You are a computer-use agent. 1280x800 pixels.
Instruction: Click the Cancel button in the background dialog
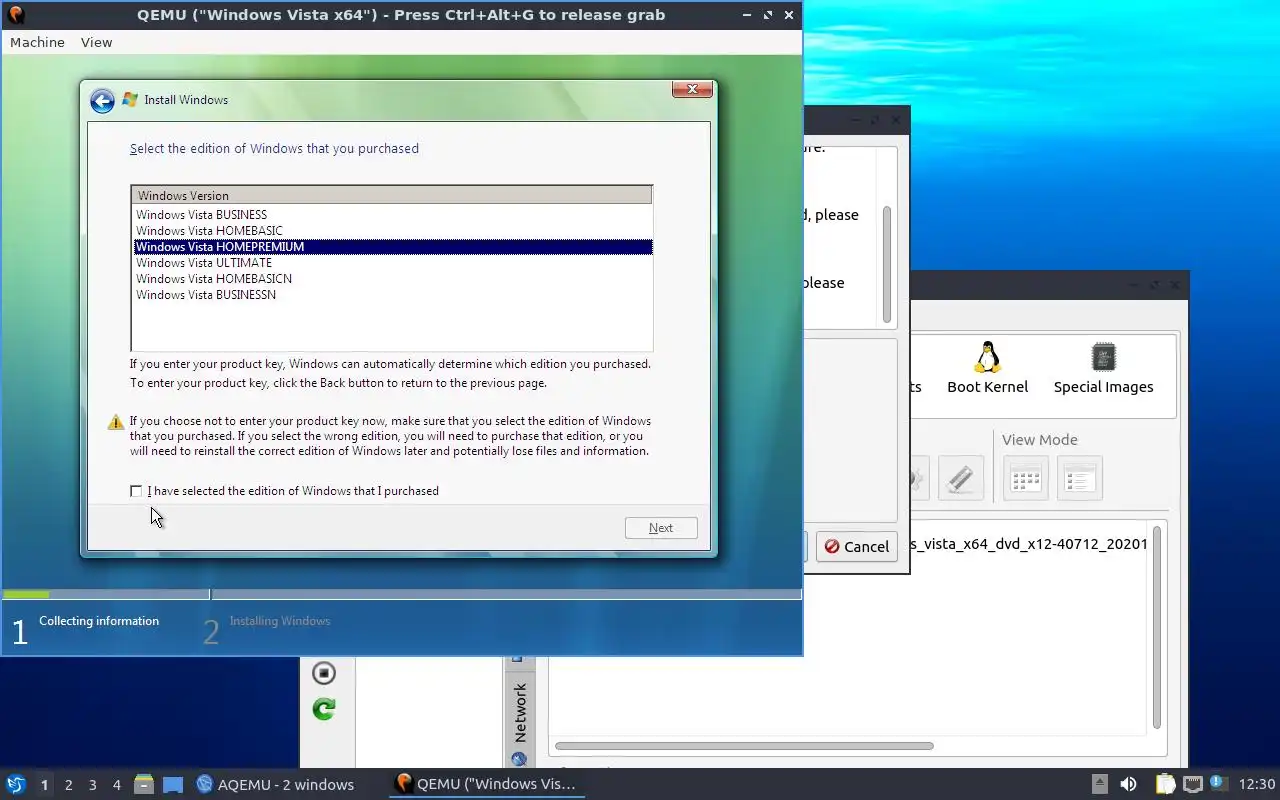[x=857, y=547]
